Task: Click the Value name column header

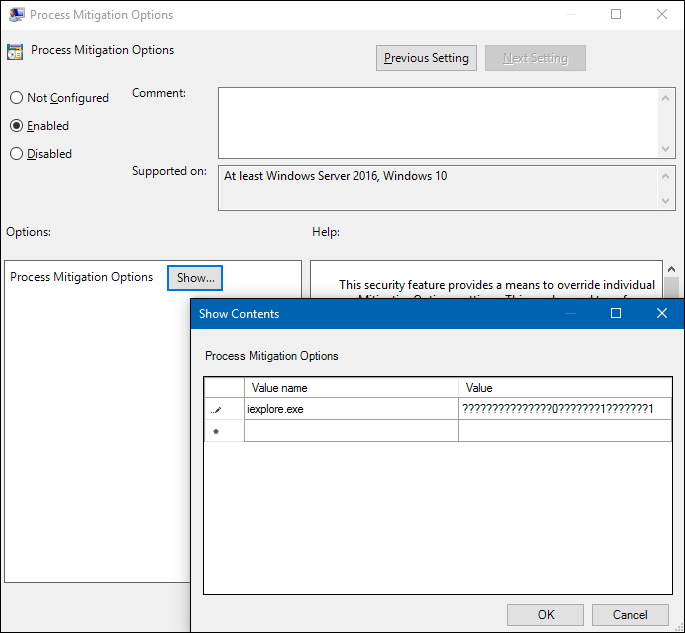Action: [350, 388]
